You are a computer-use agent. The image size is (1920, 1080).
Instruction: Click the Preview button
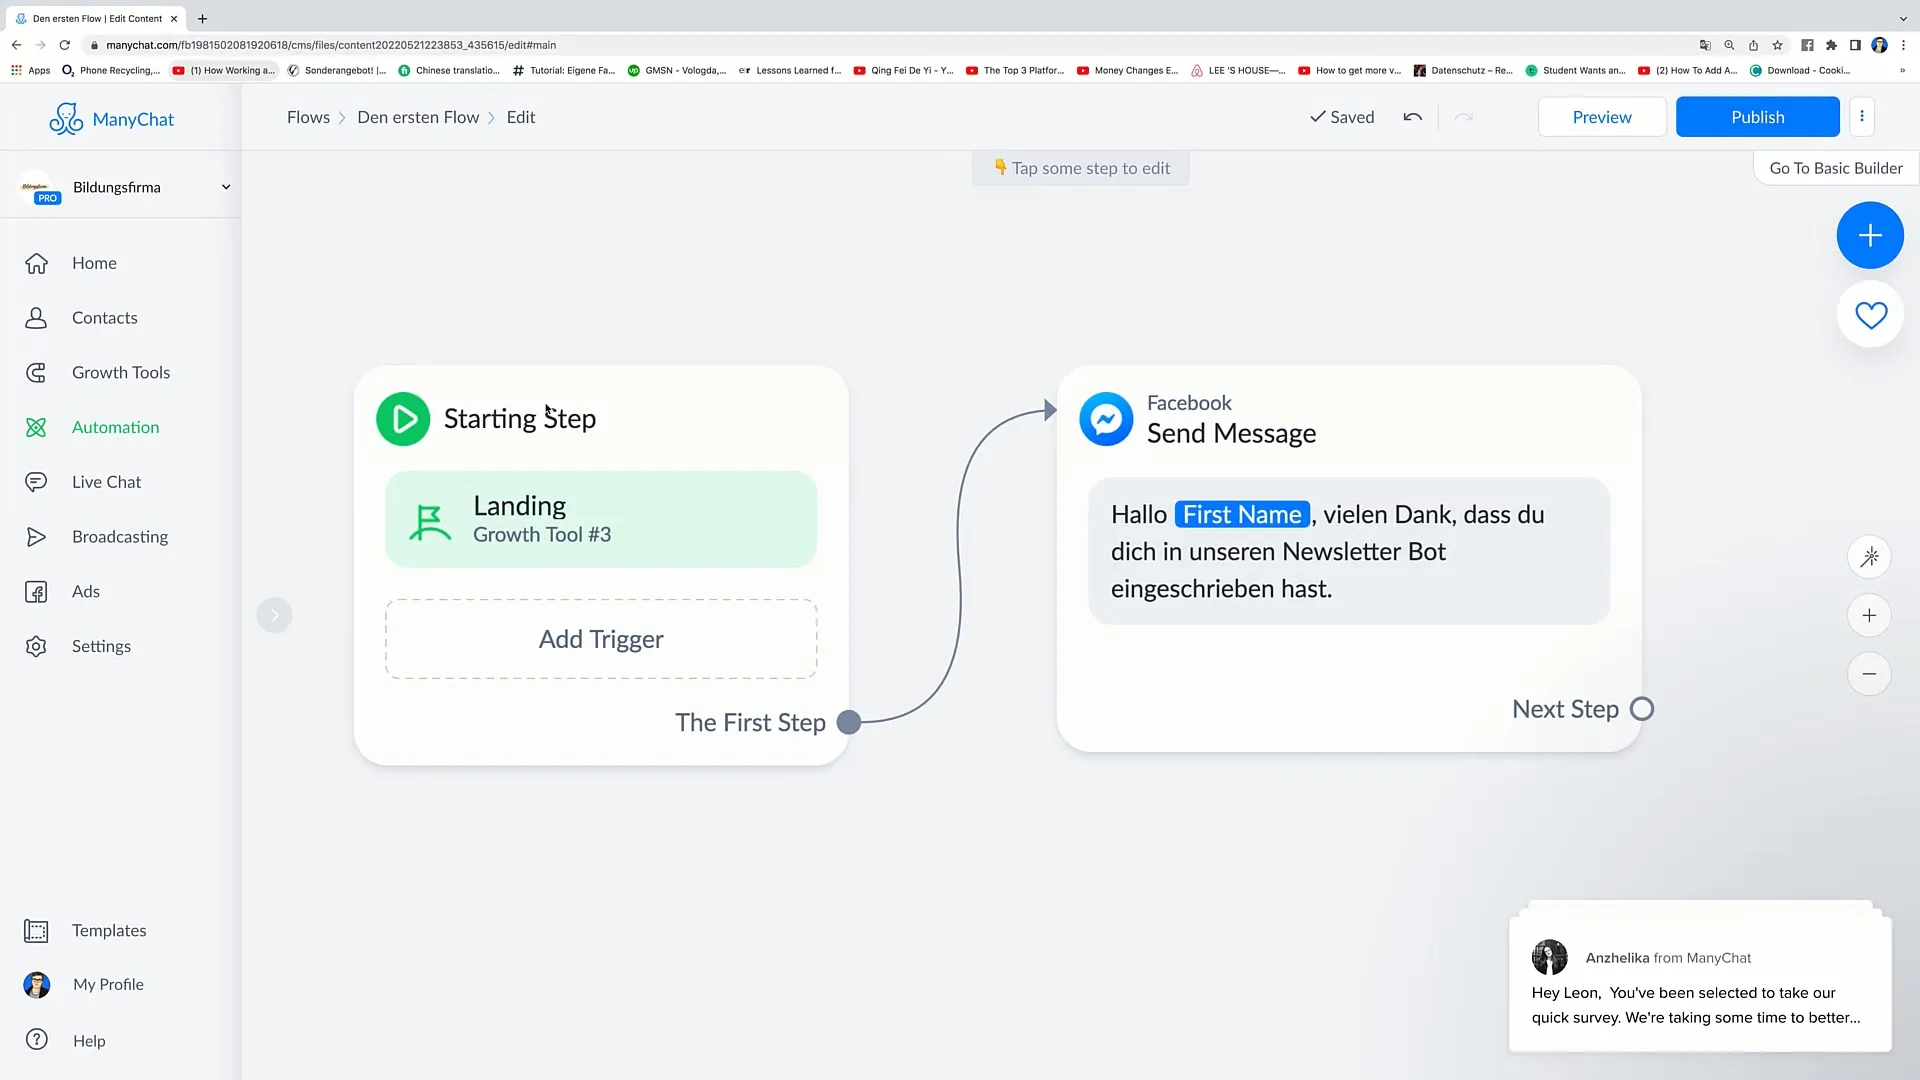point(1602,117)
